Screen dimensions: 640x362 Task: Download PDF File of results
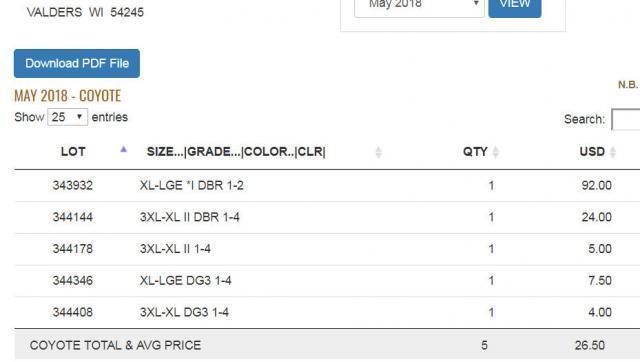77,63
